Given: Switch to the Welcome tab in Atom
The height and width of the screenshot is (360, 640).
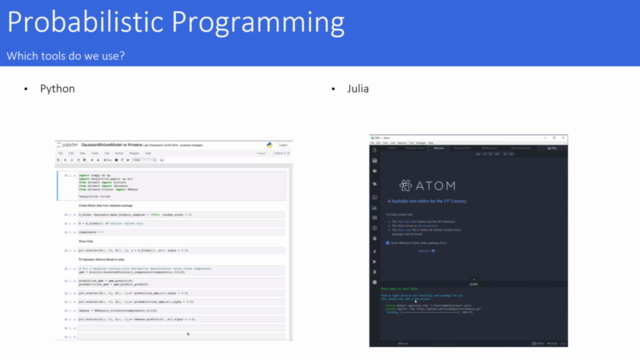Looking at the screenshot, I should (439, 148).
